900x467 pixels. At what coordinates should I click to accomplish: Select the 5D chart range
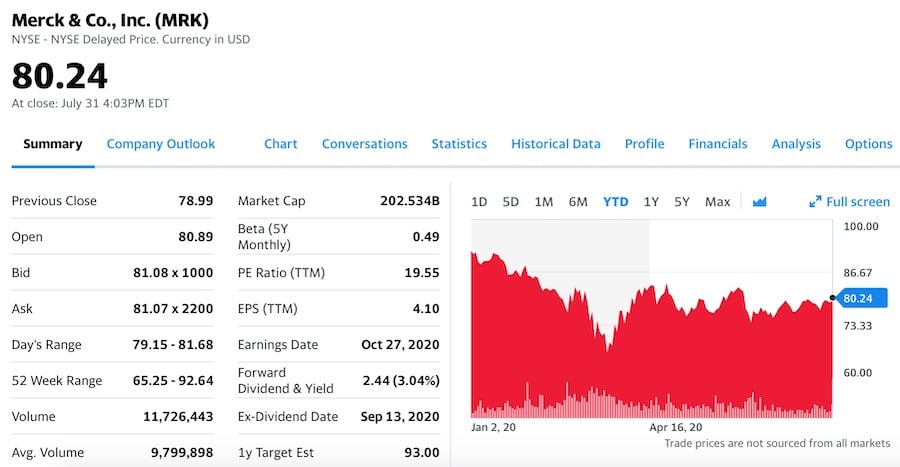[x=511, y=202]
